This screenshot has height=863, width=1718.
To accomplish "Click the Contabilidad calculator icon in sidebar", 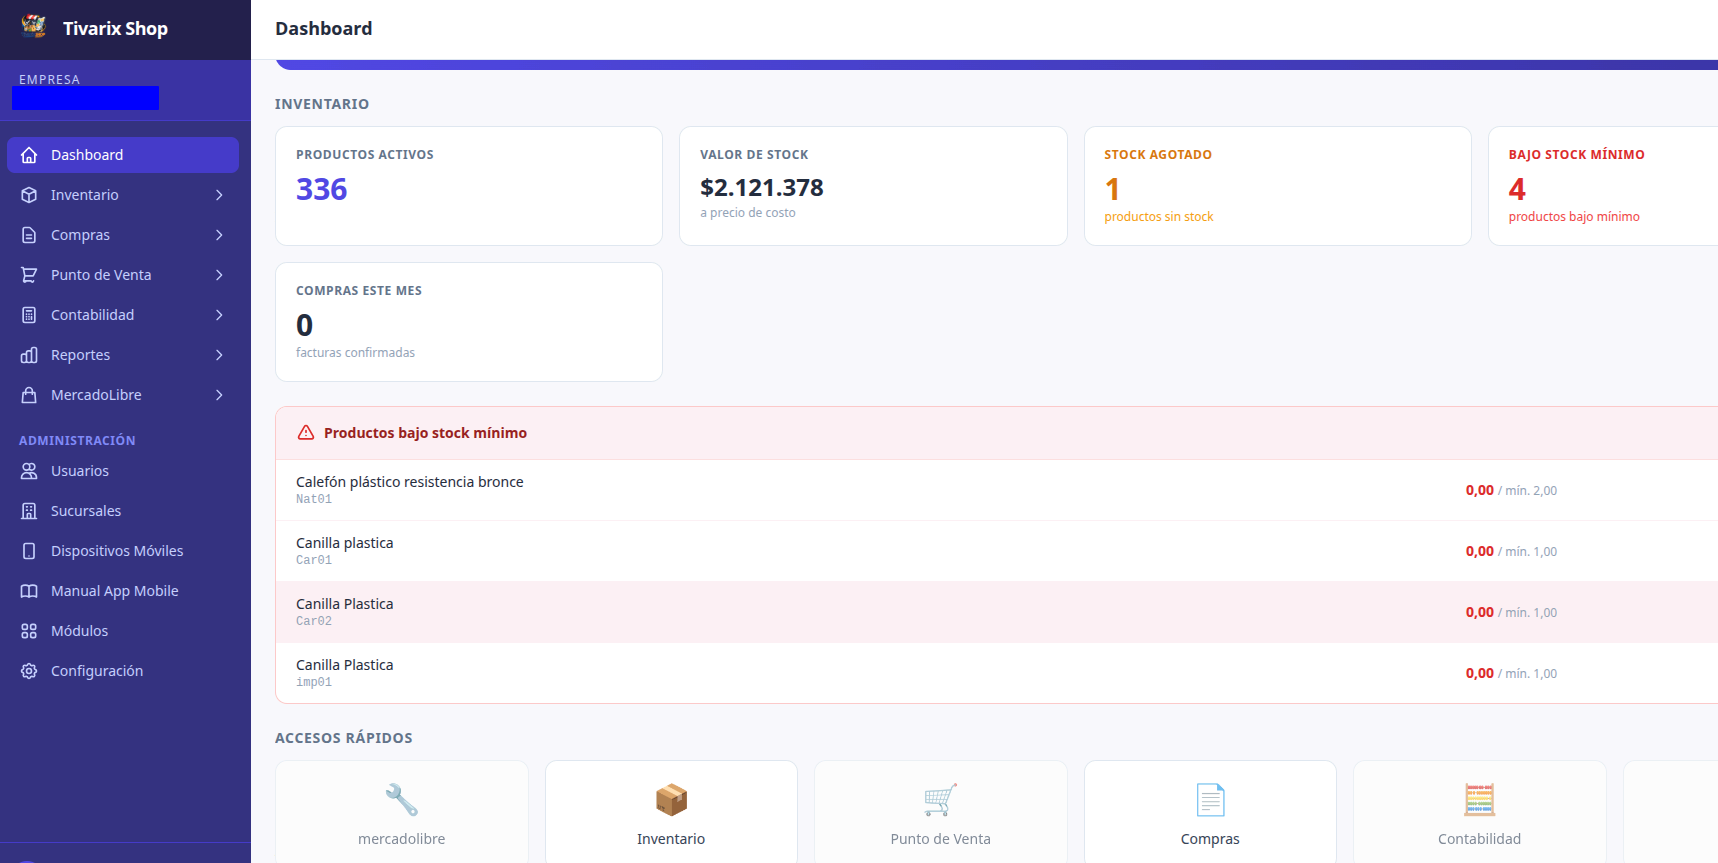I will coord(29,315).
